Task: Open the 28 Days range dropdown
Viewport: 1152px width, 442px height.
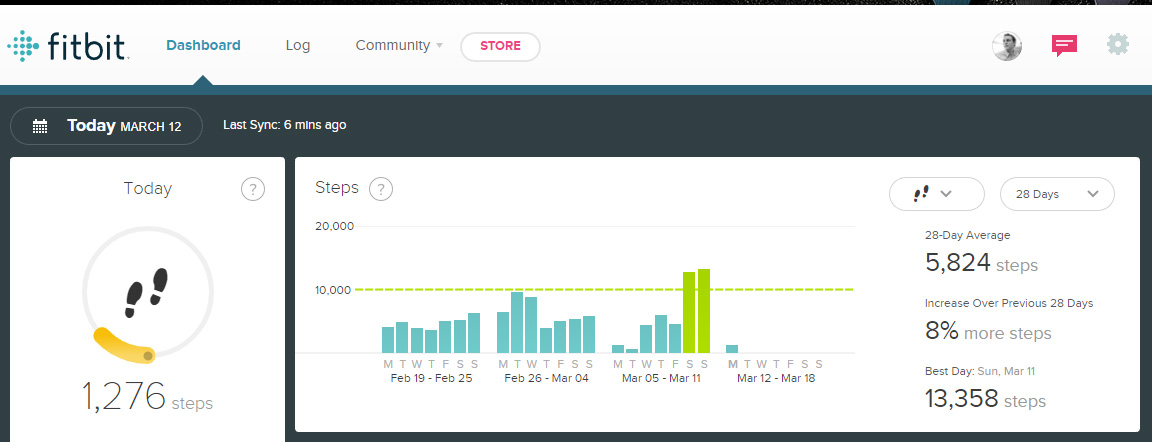Action: pyautogui.click(x=1057, y=194)
